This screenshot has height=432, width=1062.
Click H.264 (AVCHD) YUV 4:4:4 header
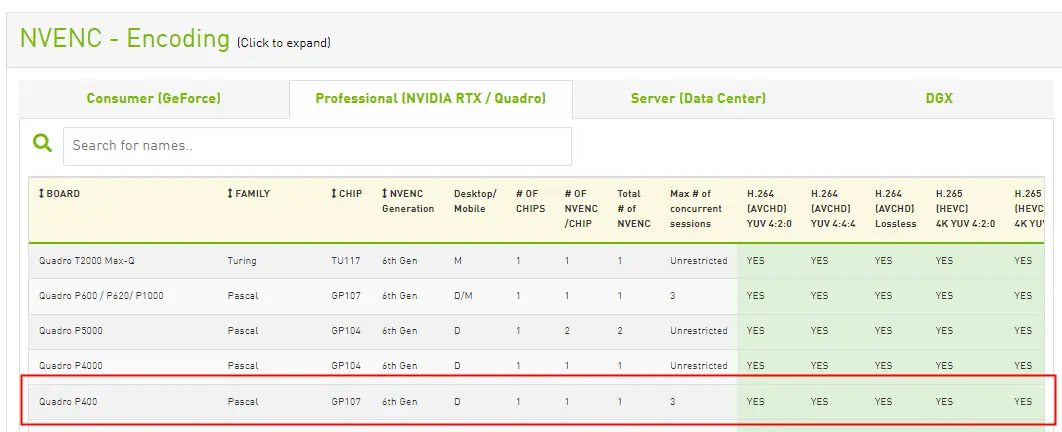(833, 209)
